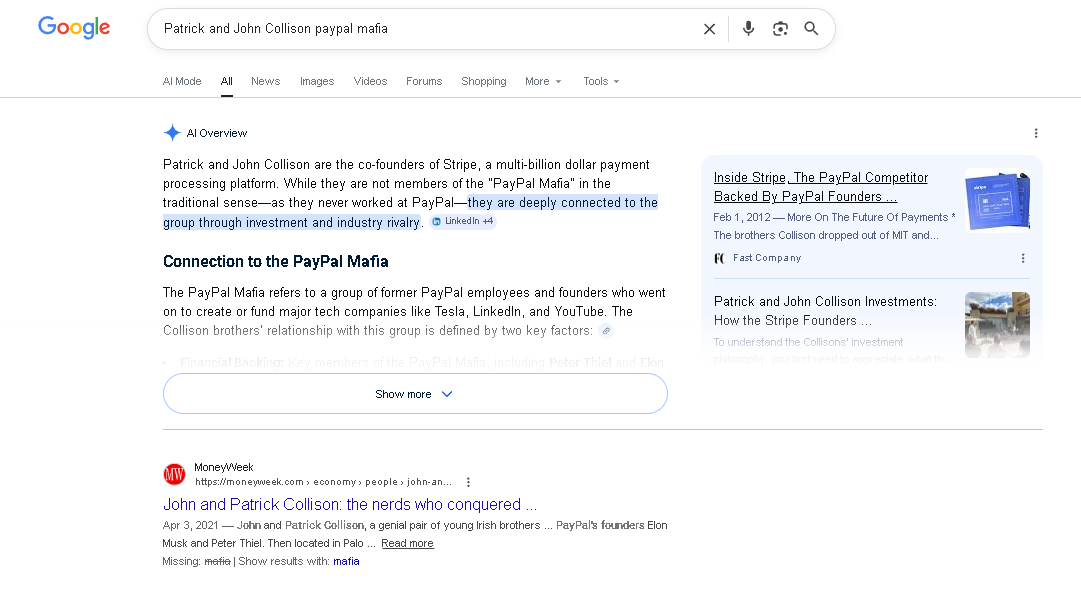This screenshot has width=1081, height=592.
Task: Open AI Overview three-dot options menu
Action: click(1035, 133)
